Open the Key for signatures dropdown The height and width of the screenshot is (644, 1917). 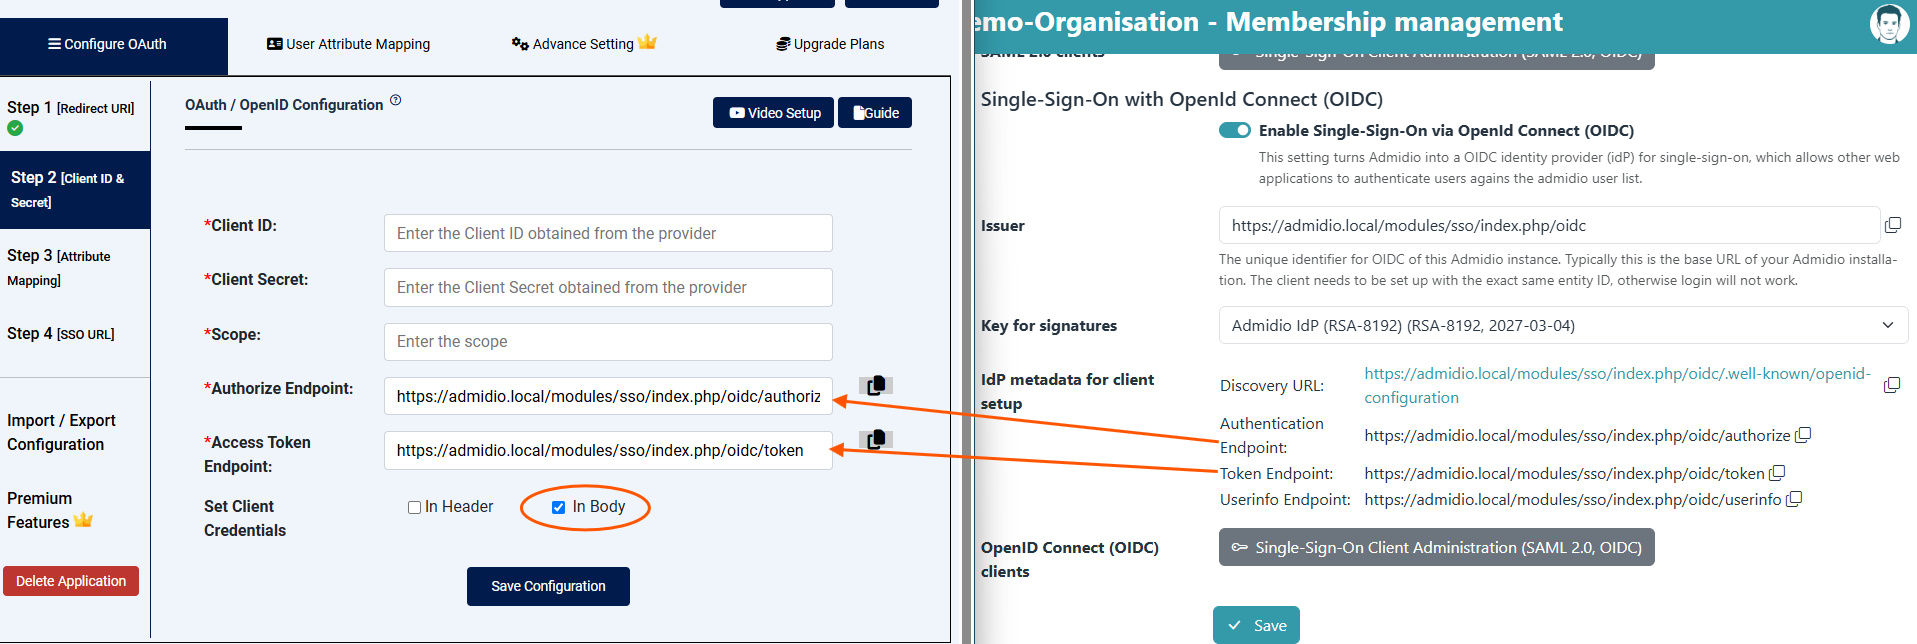coord(1562,326)
